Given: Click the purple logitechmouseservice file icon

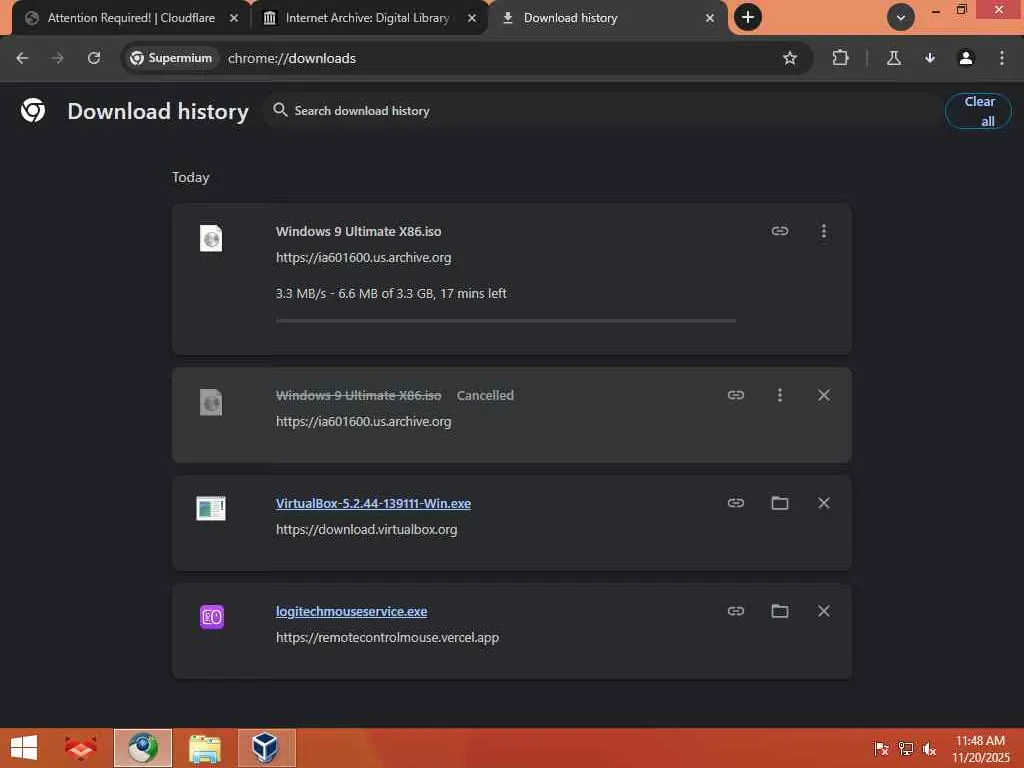Looking at the screenshot, I should [212, 616].
